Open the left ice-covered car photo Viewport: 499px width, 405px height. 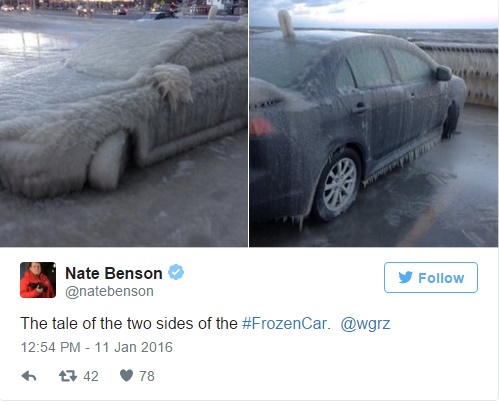(124, 123)
